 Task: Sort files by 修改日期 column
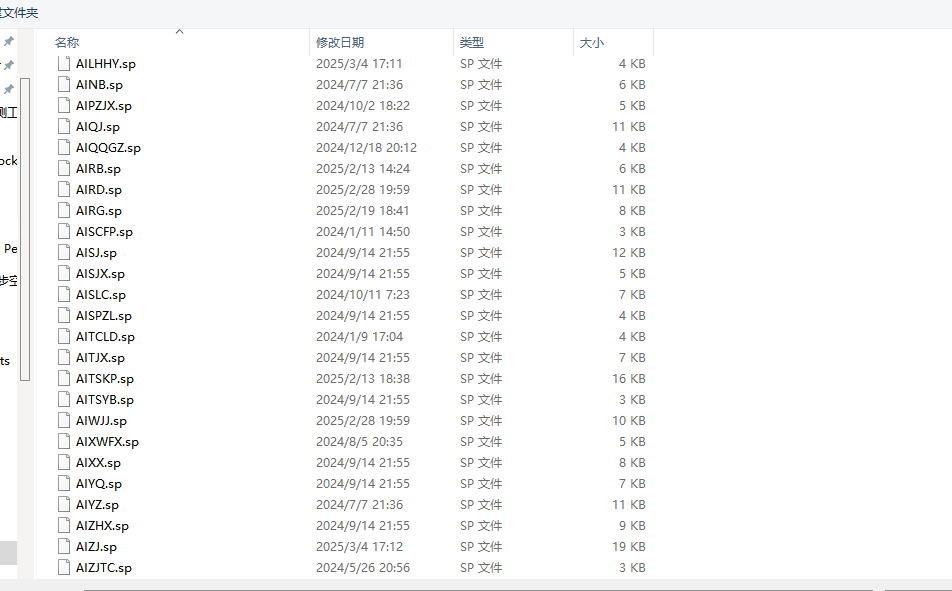click(x=339, y=43)
